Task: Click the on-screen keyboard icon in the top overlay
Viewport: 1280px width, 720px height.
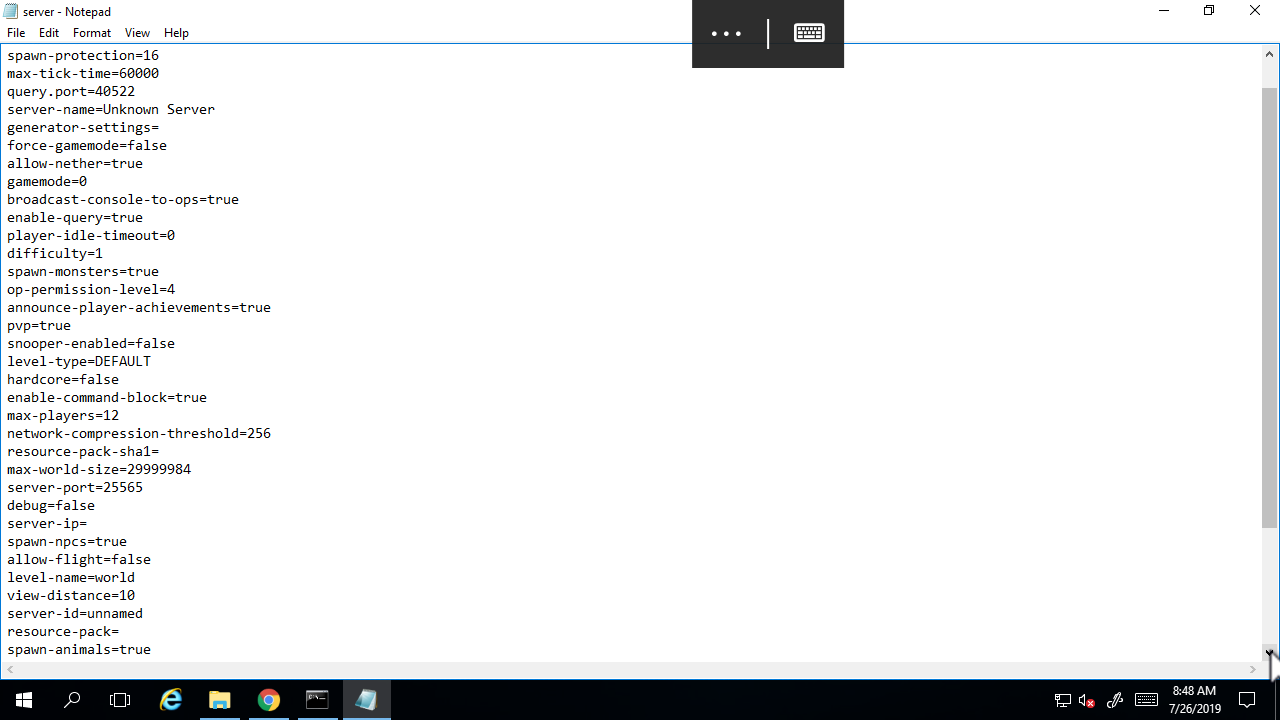Action: 809,33
